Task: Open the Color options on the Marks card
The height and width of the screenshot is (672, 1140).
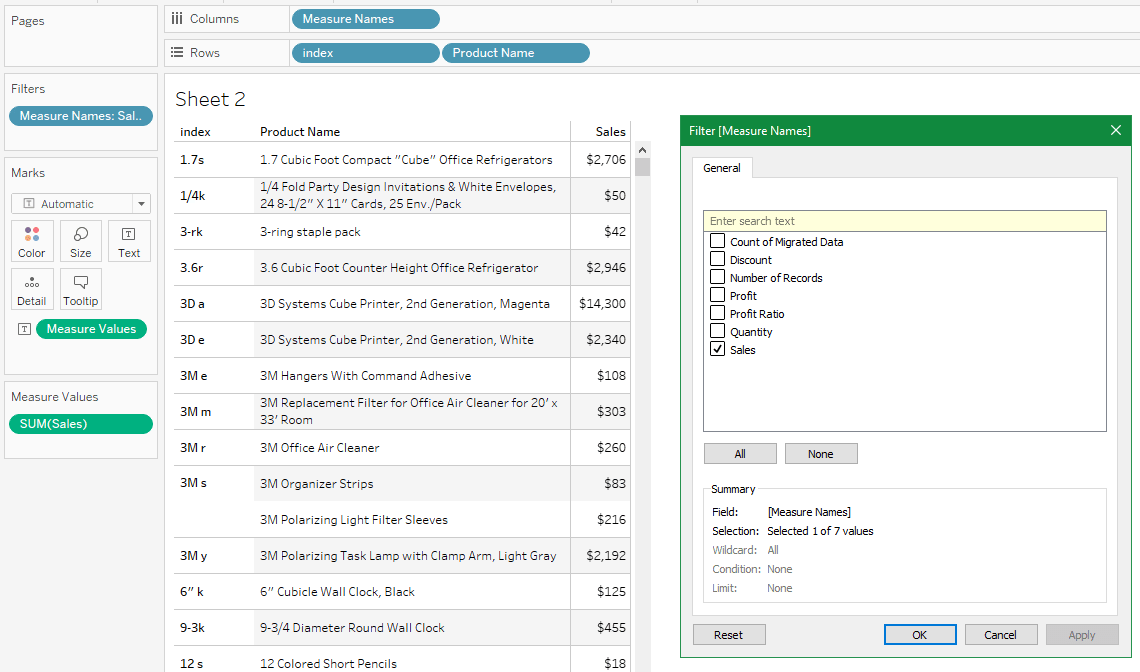Action: 31,240
